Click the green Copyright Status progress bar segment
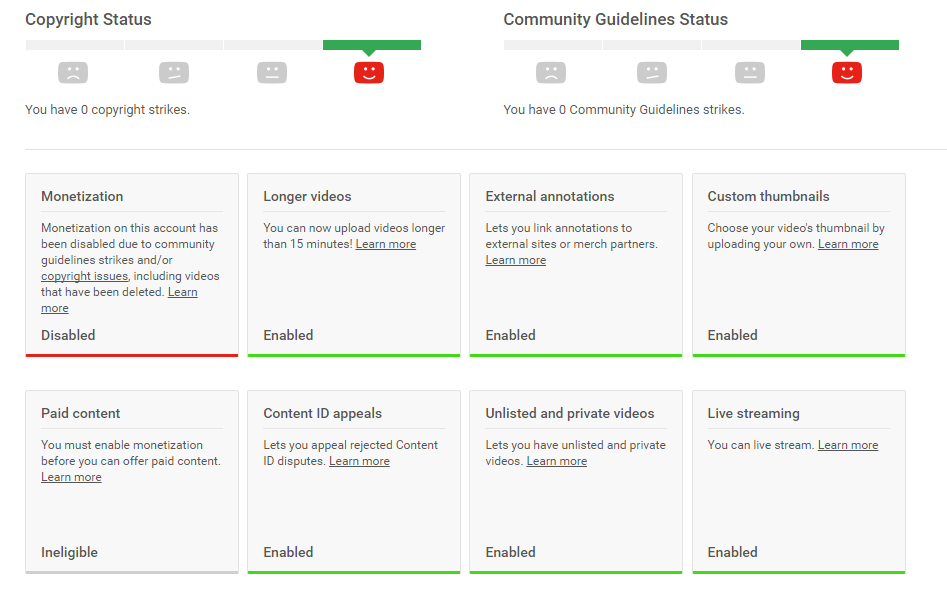The height and width of the screenshot is (594, 947). [x=372, y=45]
